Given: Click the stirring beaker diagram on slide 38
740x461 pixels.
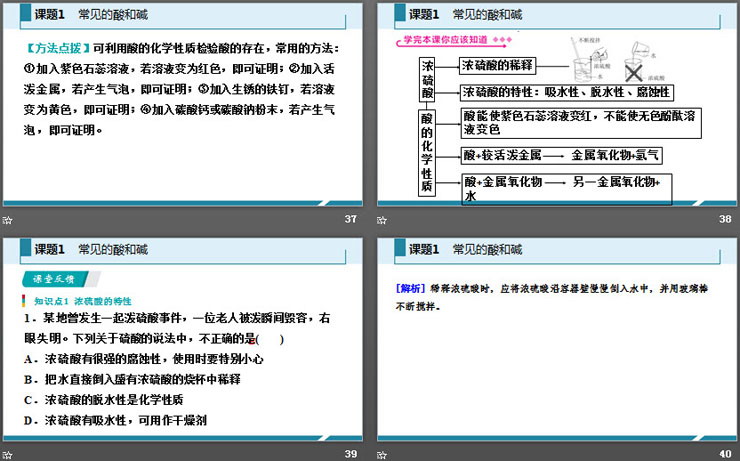Looking at the screenshot, I should click(582, 69).
